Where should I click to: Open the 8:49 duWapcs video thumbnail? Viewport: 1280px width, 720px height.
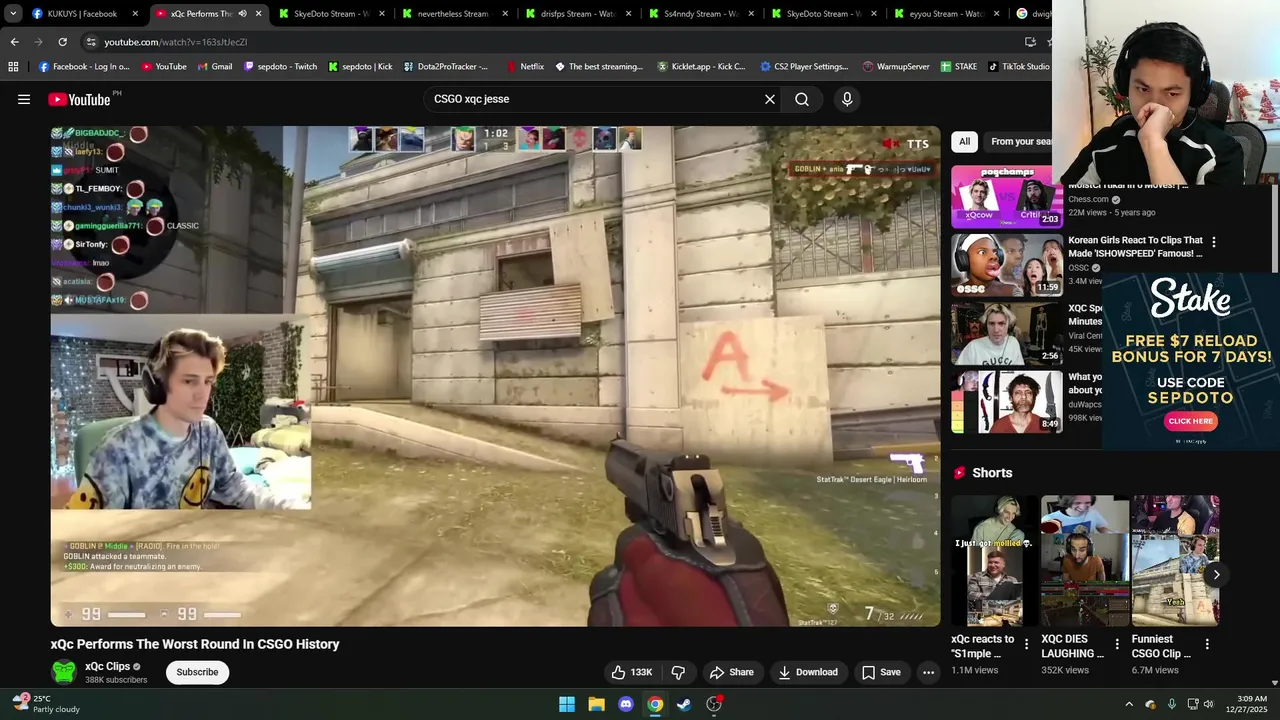point(1006,402)
